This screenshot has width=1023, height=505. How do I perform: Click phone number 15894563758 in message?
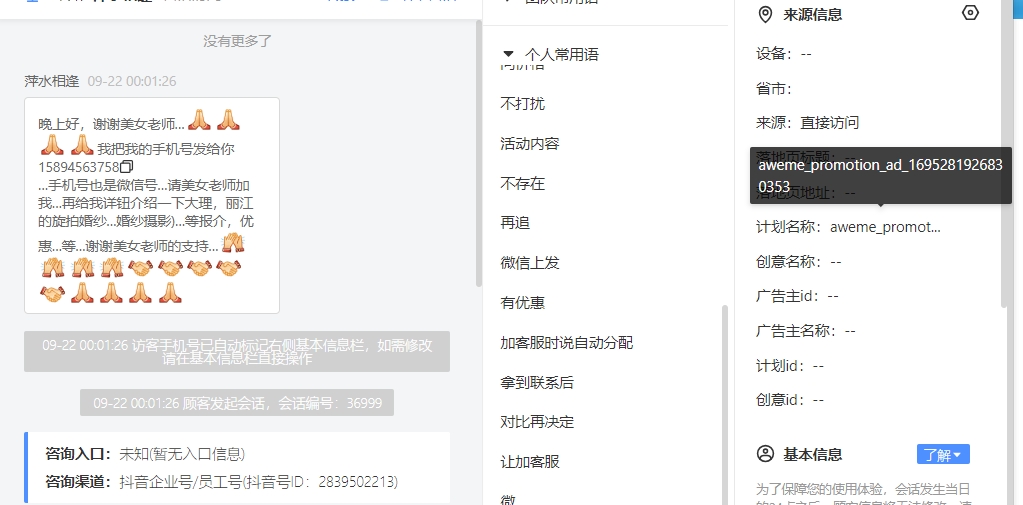[x=79, y=167]
